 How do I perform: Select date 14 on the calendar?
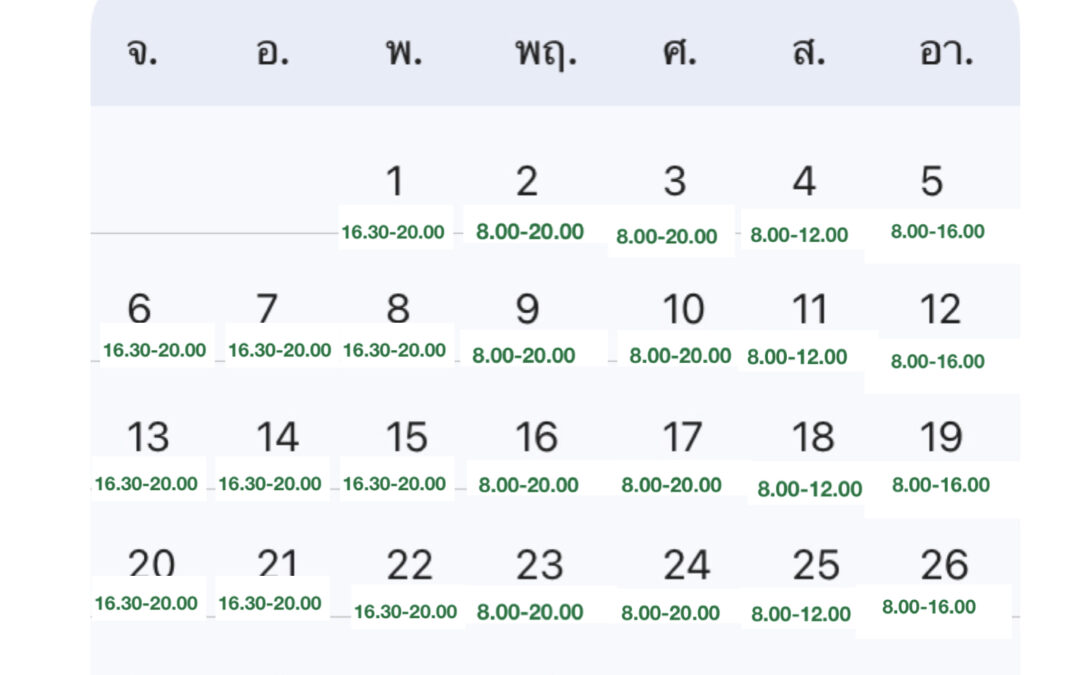click(x=277, y=438)
